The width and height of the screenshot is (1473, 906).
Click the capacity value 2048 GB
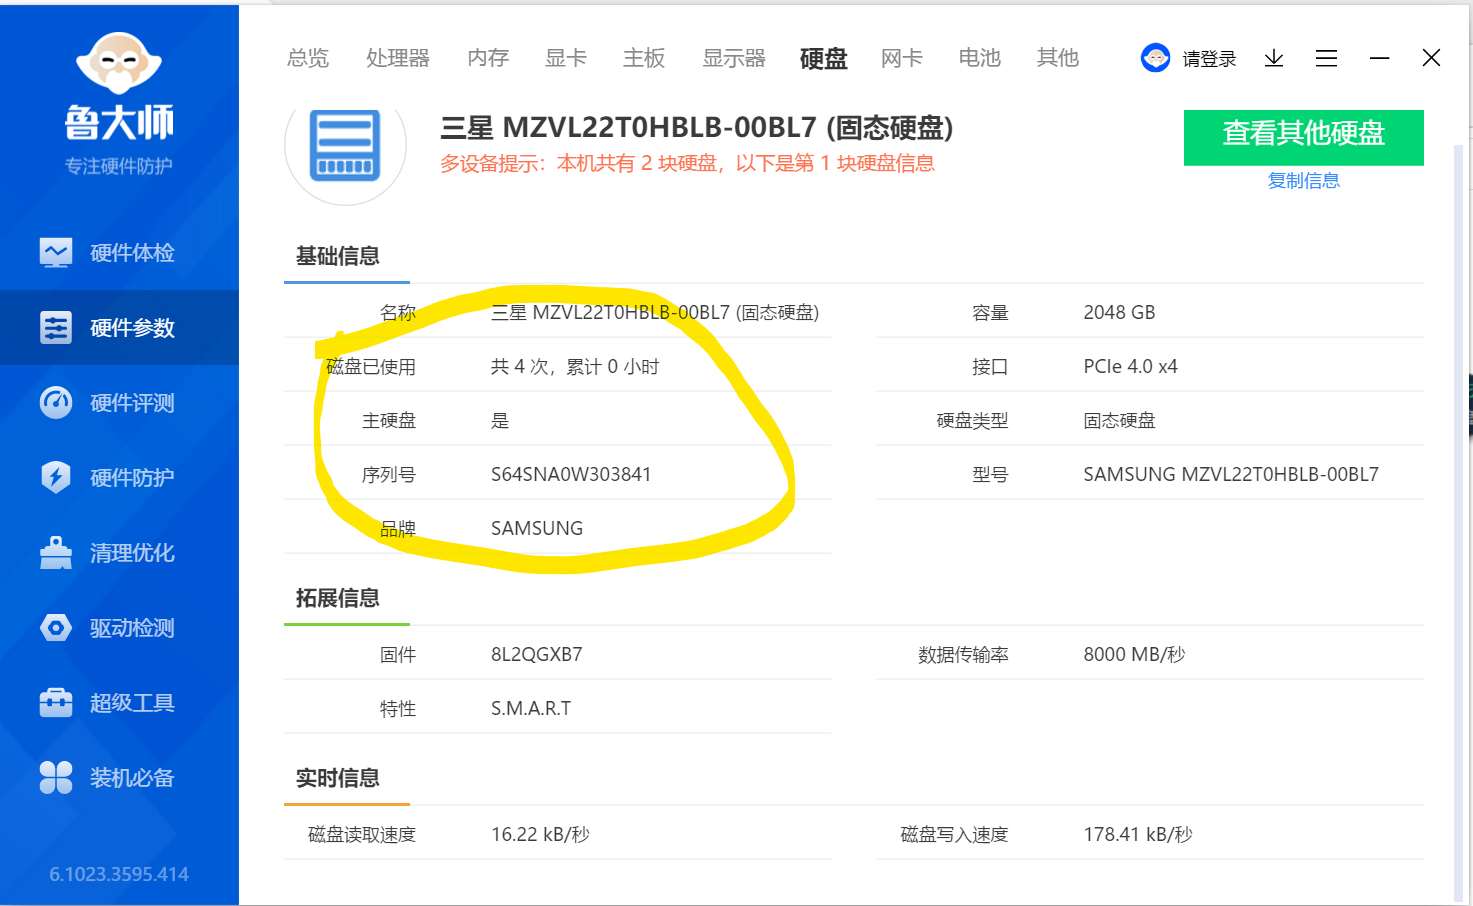tap(1119, 312)
